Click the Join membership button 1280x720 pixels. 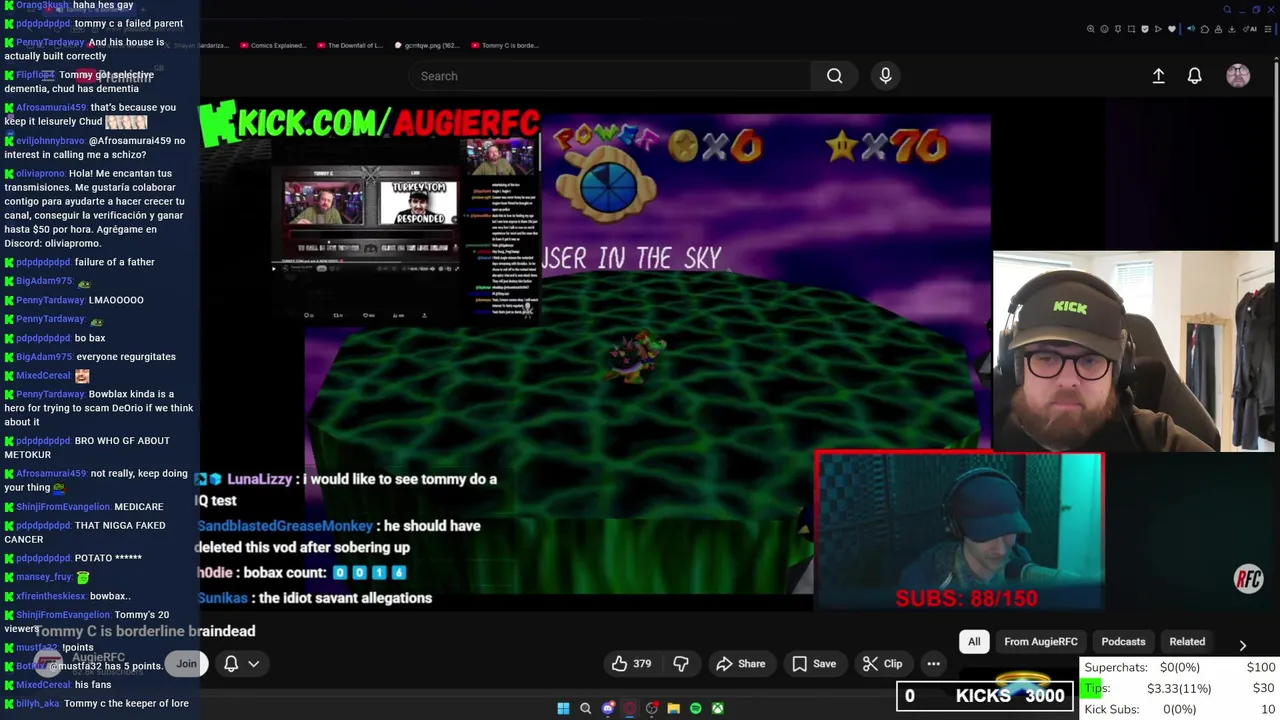[187, 664]
